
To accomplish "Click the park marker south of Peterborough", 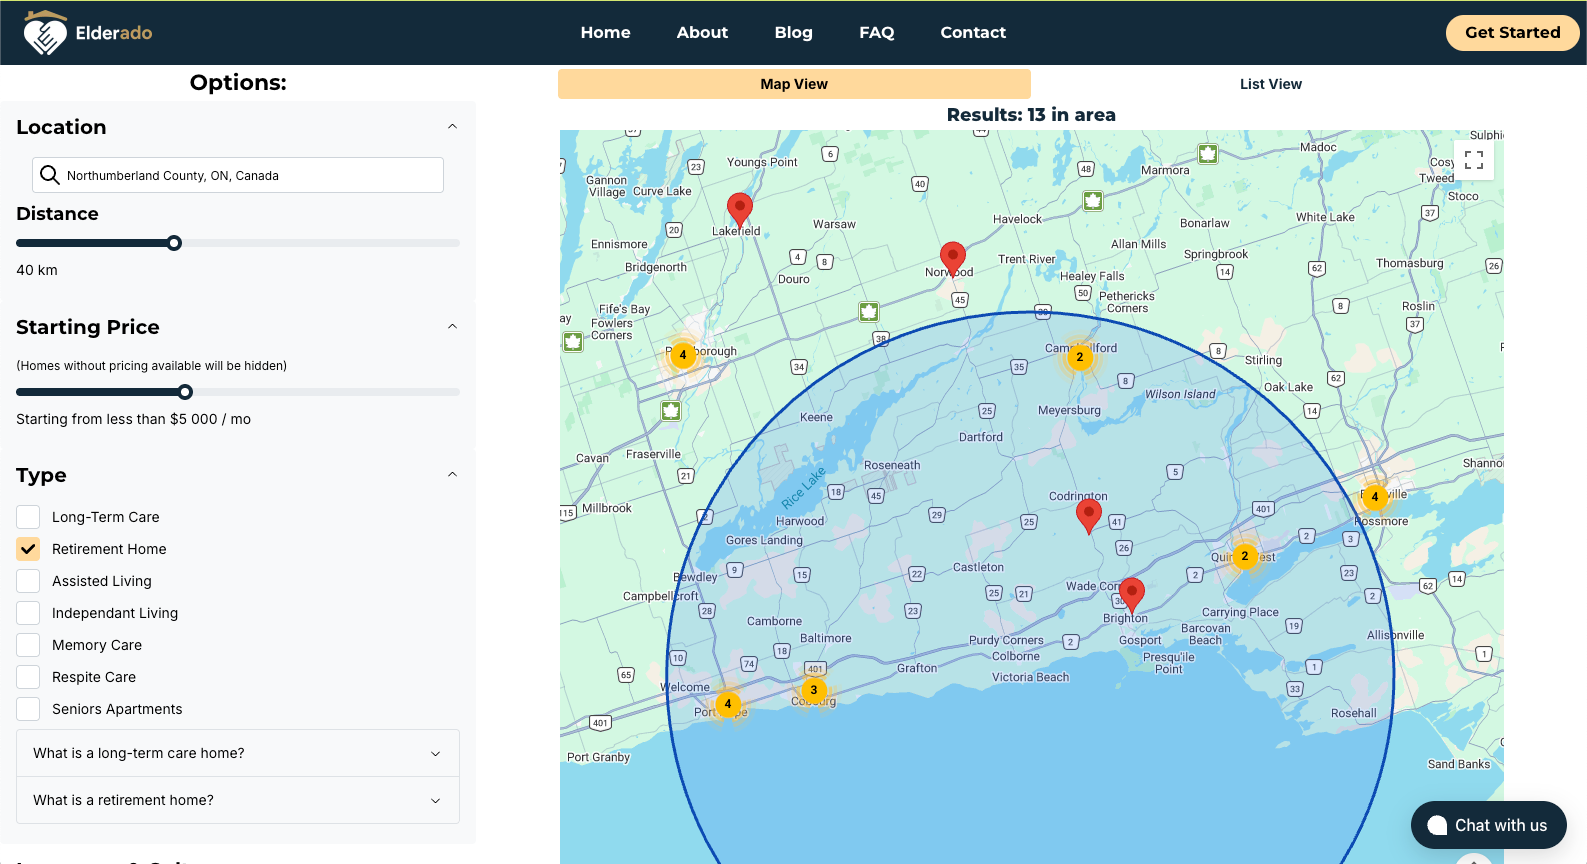I will tap(671, 410).
